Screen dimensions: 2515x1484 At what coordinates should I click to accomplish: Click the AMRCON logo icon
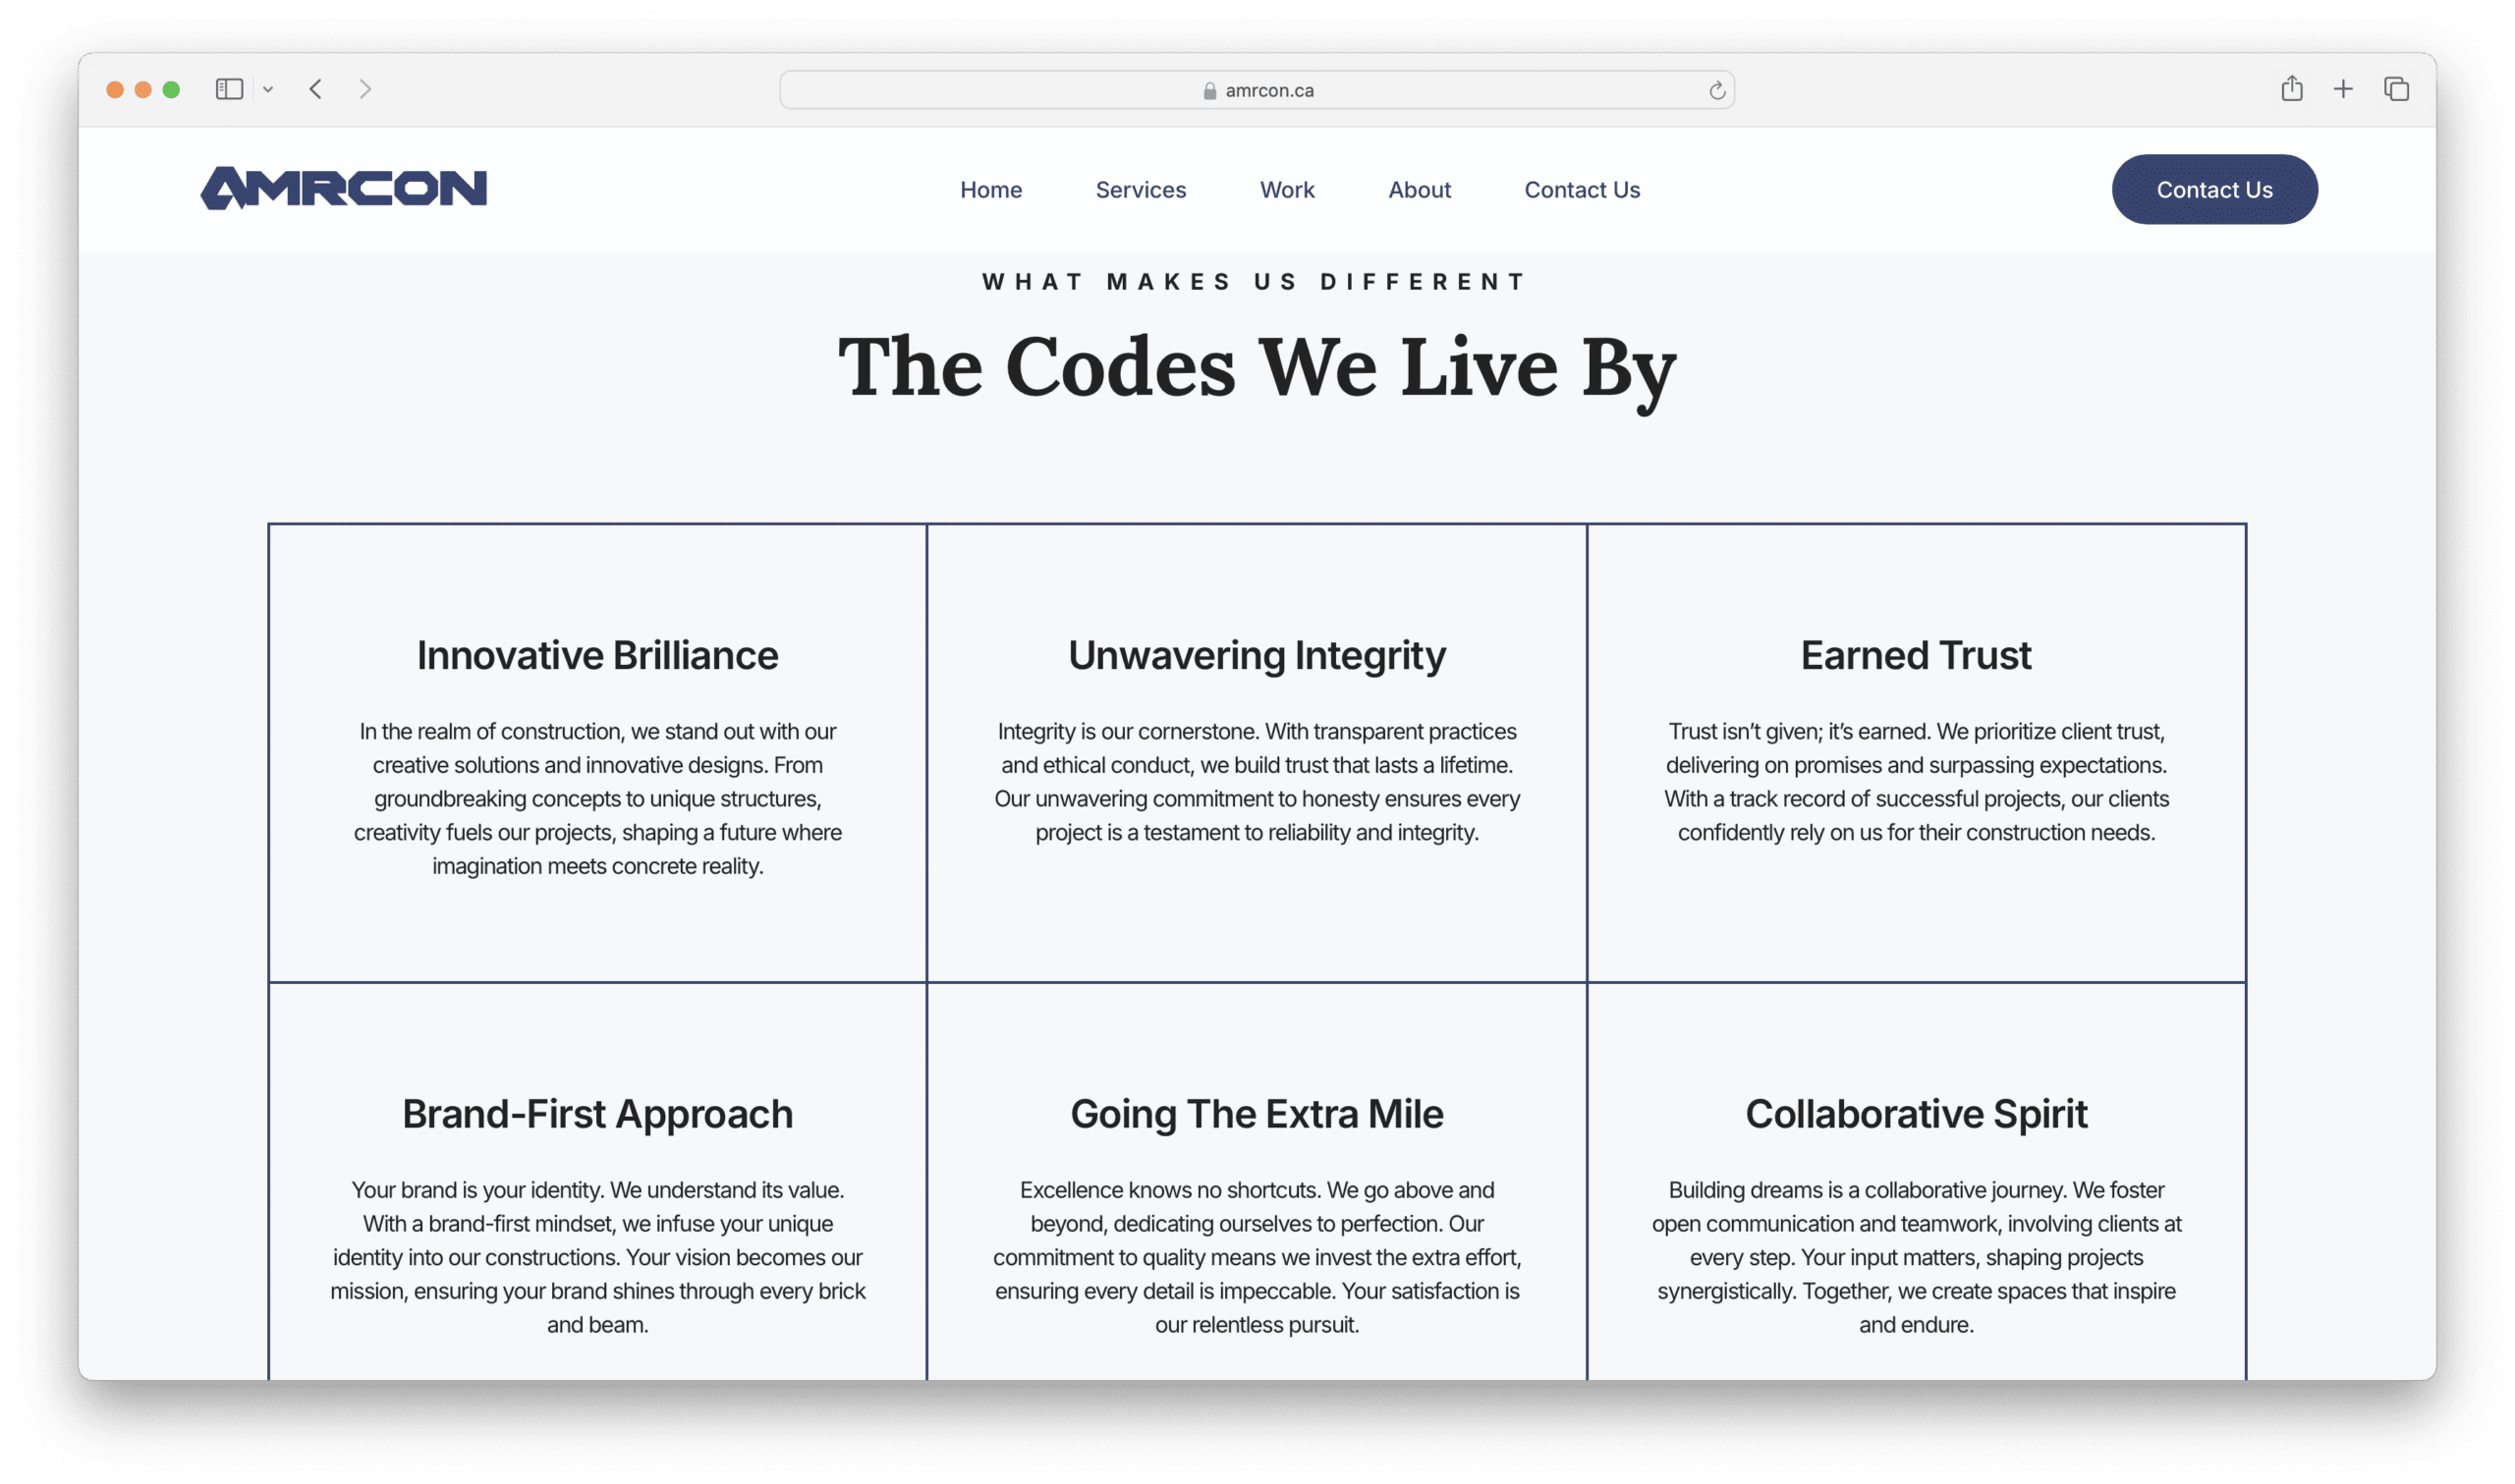click(341, 189)
